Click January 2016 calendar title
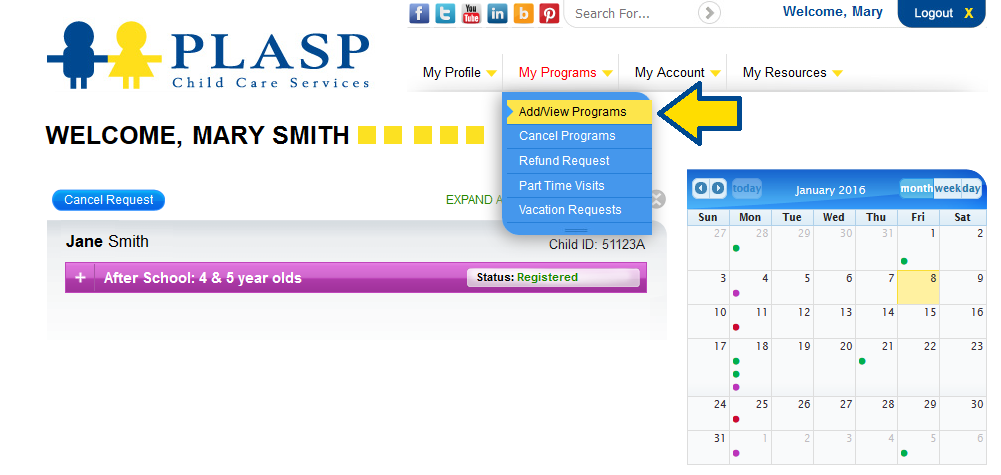This screenshot has width=1001, height=475. point(830,190)
